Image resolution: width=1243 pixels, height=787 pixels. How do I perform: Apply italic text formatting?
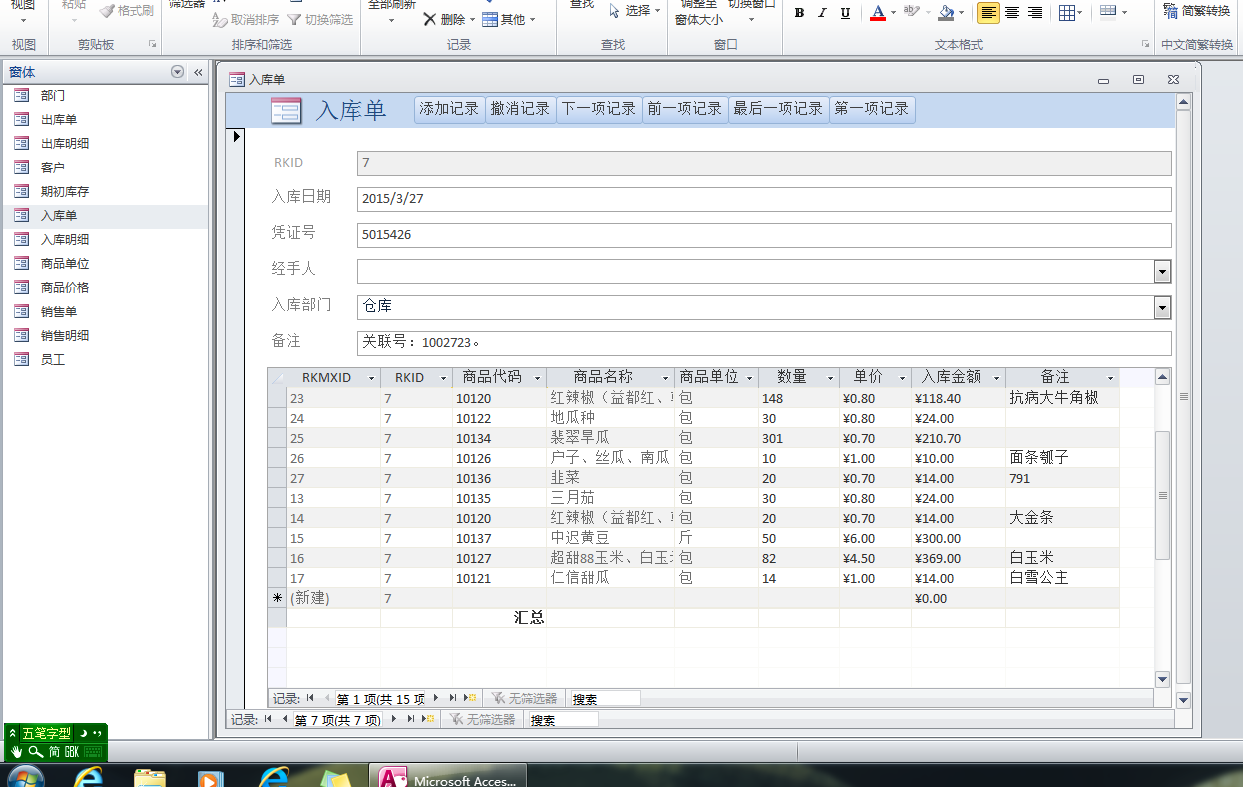(822, 13)
